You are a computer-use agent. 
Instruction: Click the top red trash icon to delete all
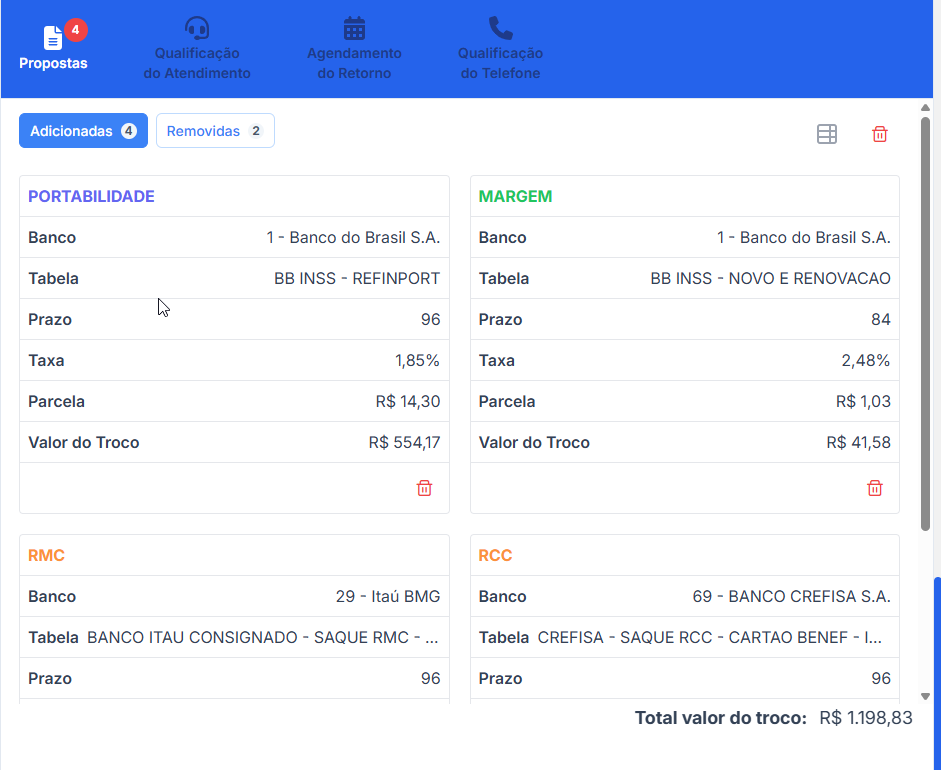click(880, 134)
